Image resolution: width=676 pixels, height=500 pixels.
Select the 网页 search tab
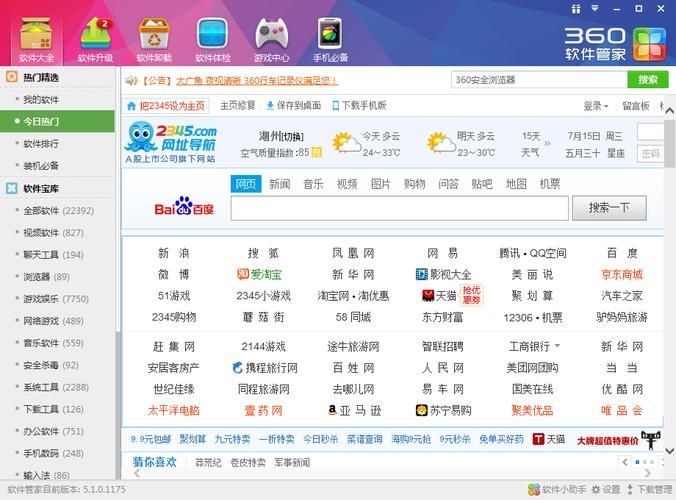click(246, 184)
